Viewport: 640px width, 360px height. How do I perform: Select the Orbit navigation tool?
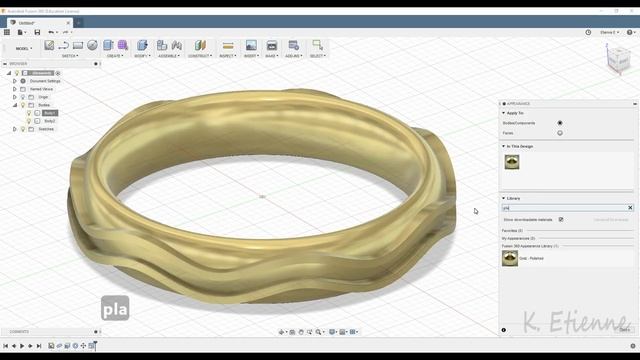(x=281, y=332)
